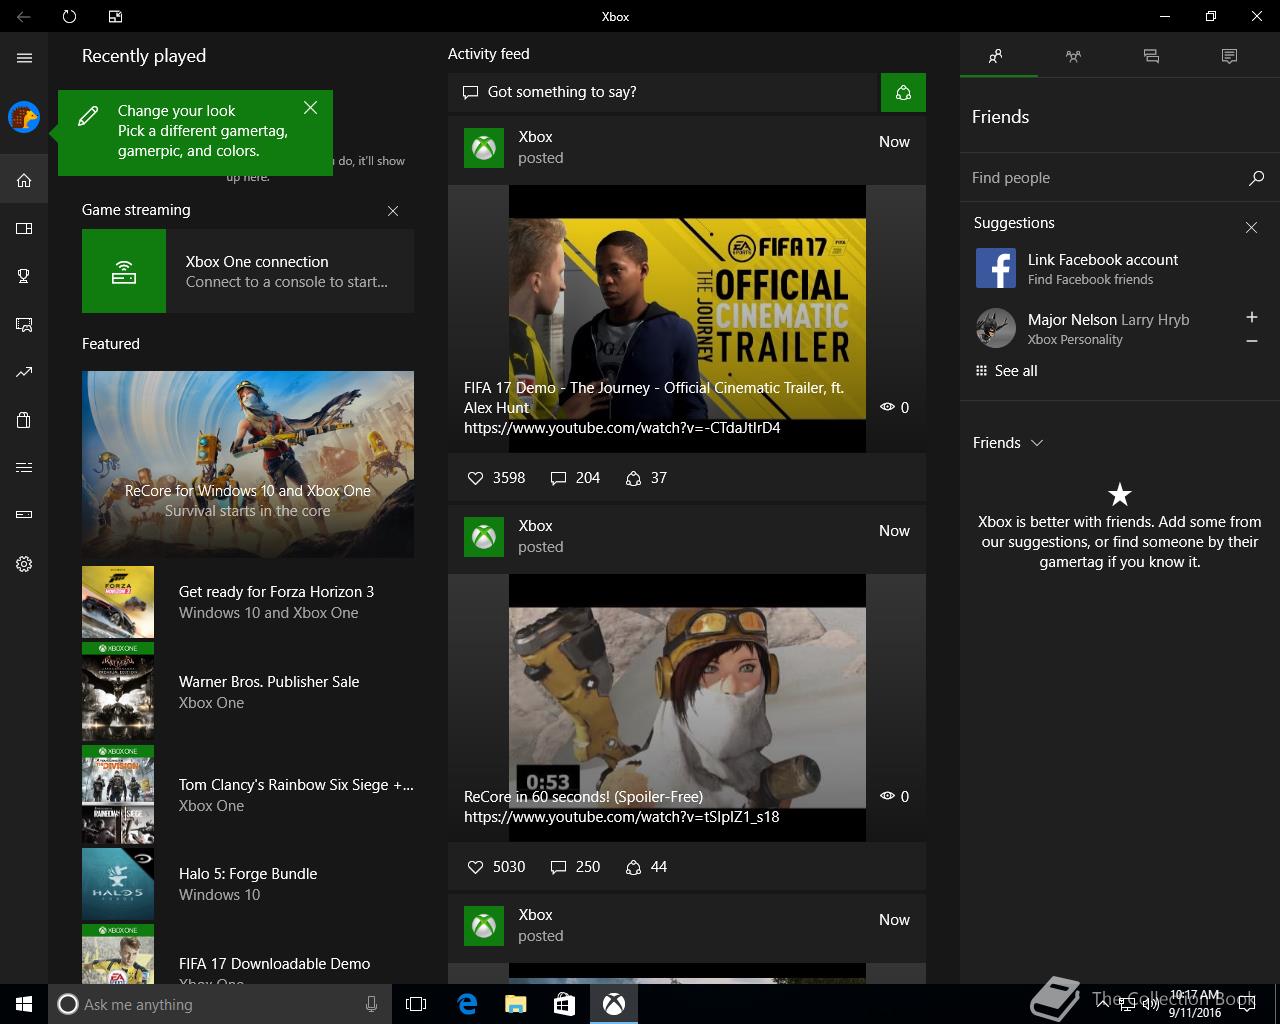Go to Home in sidebar

tap(24, 181)
